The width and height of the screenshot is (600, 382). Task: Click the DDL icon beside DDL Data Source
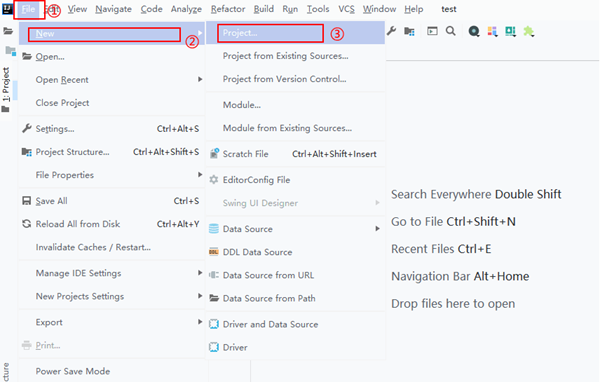214,252
